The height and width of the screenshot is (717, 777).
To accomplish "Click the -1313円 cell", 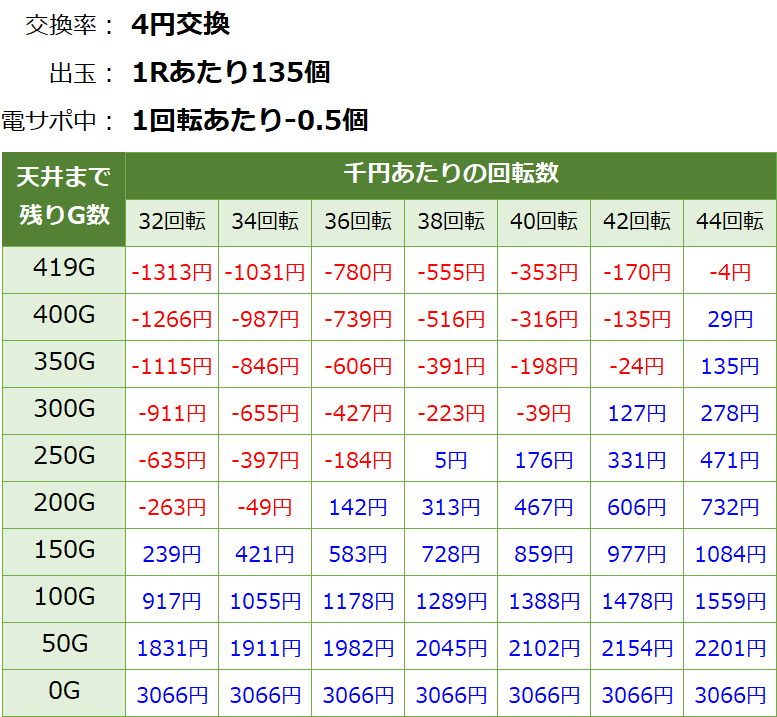I will [x=172, y=272].
